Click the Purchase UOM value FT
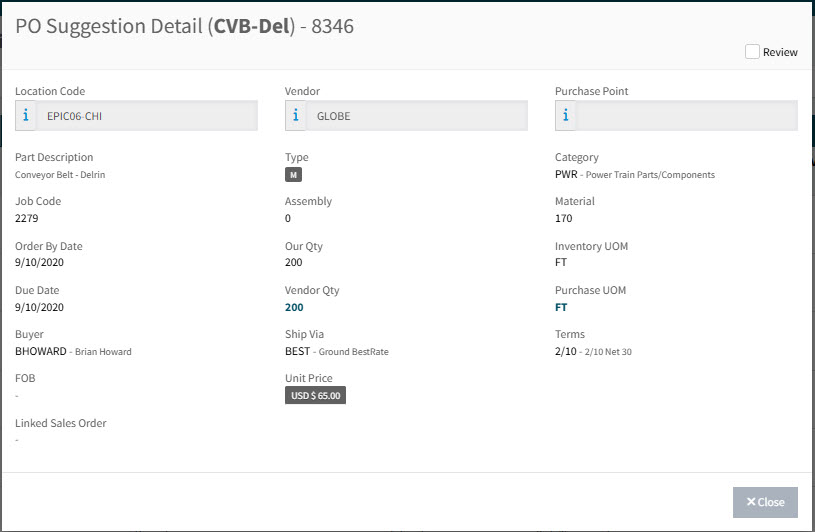 (x=561, y=308)
